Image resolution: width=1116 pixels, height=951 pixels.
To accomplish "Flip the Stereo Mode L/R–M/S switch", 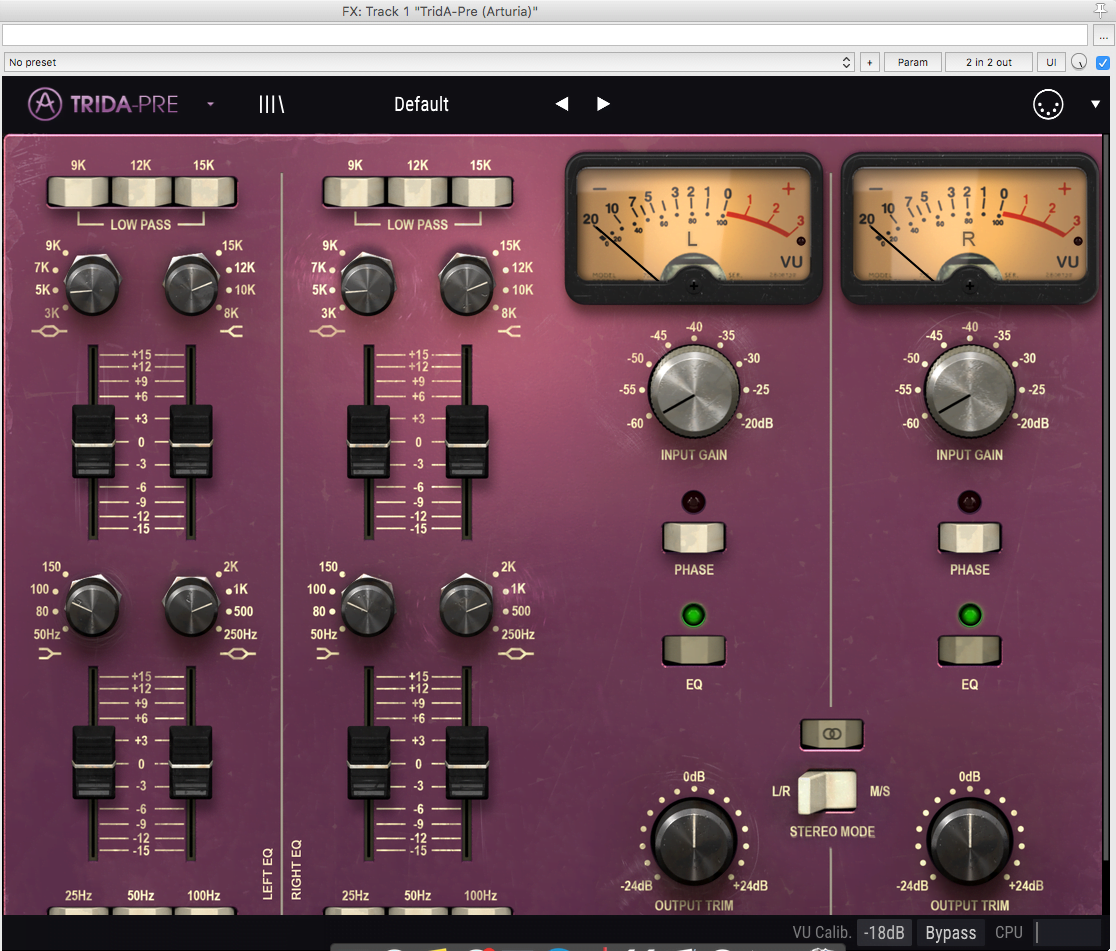I will (827, 792).
